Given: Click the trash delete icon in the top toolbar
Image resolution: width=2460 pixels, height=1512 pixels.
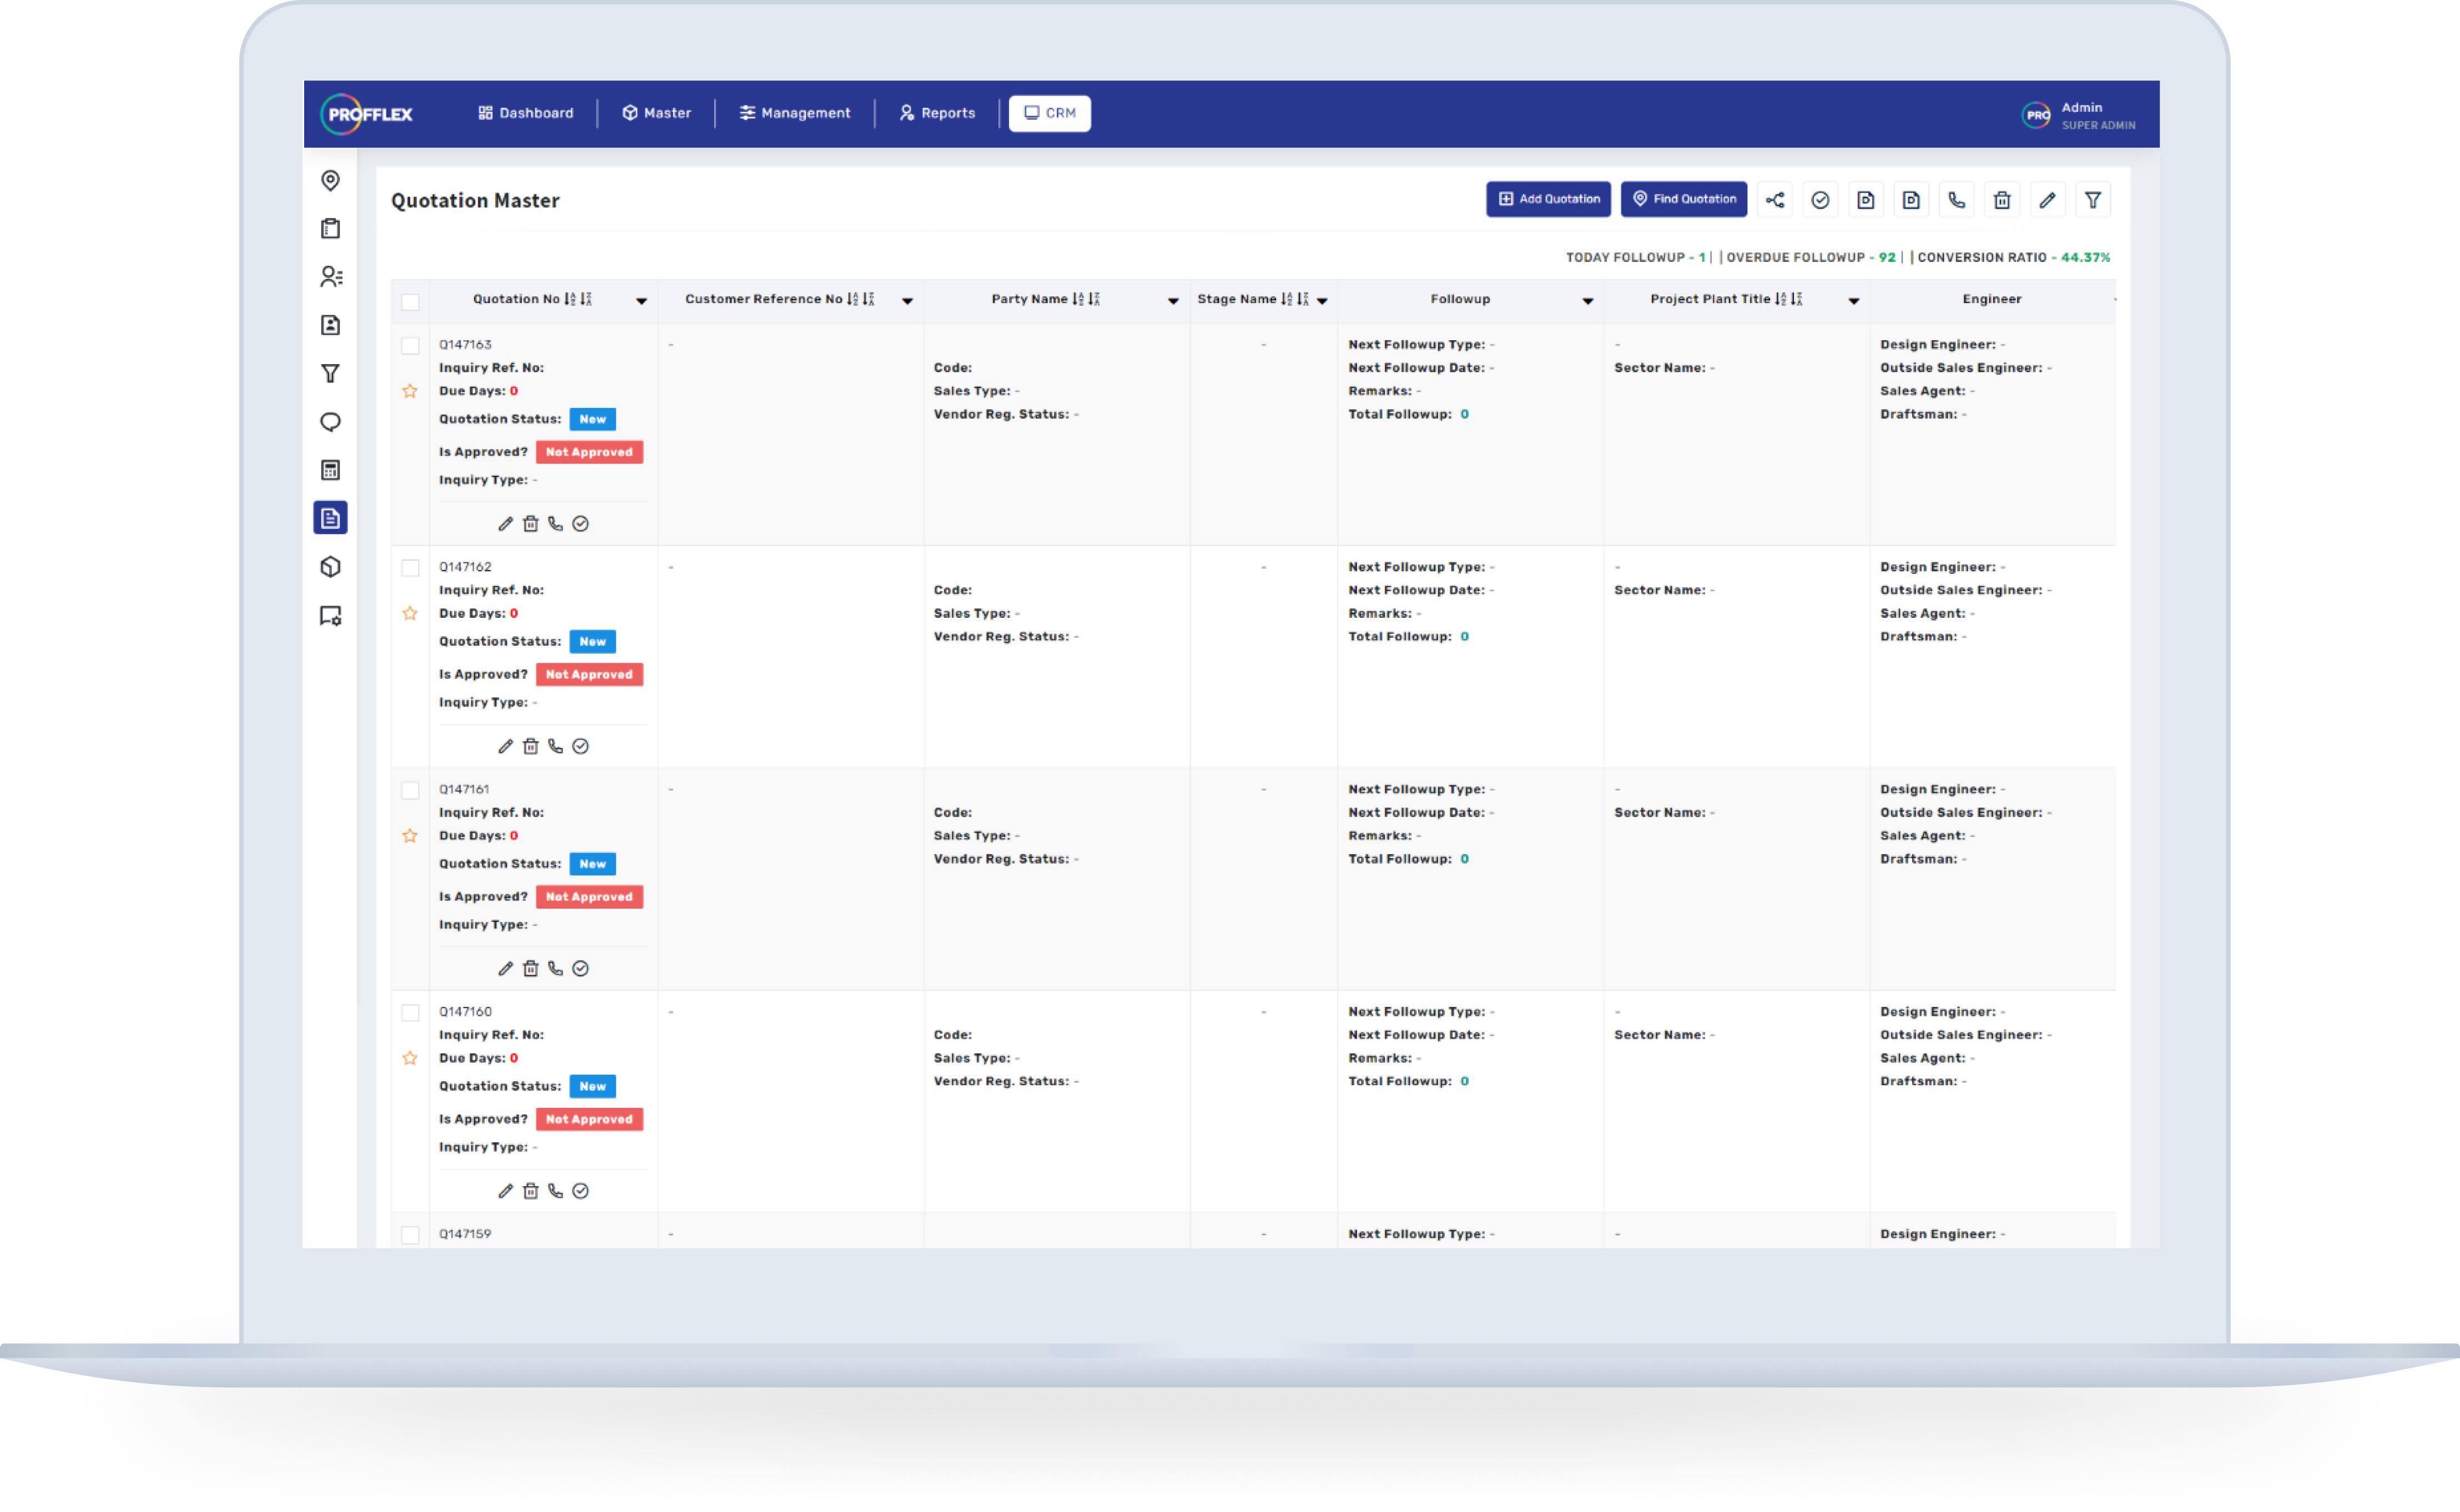Looking at the screenshot, I should (x=2002, y=200).
